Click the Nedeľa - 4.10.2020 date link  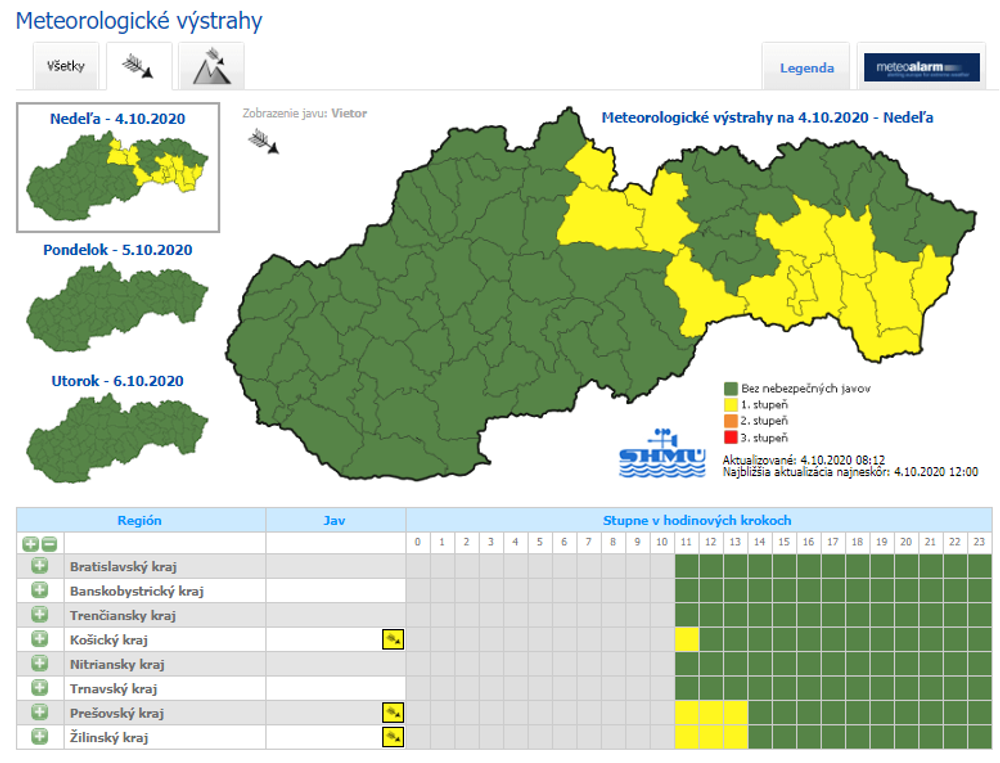point(117,118)
